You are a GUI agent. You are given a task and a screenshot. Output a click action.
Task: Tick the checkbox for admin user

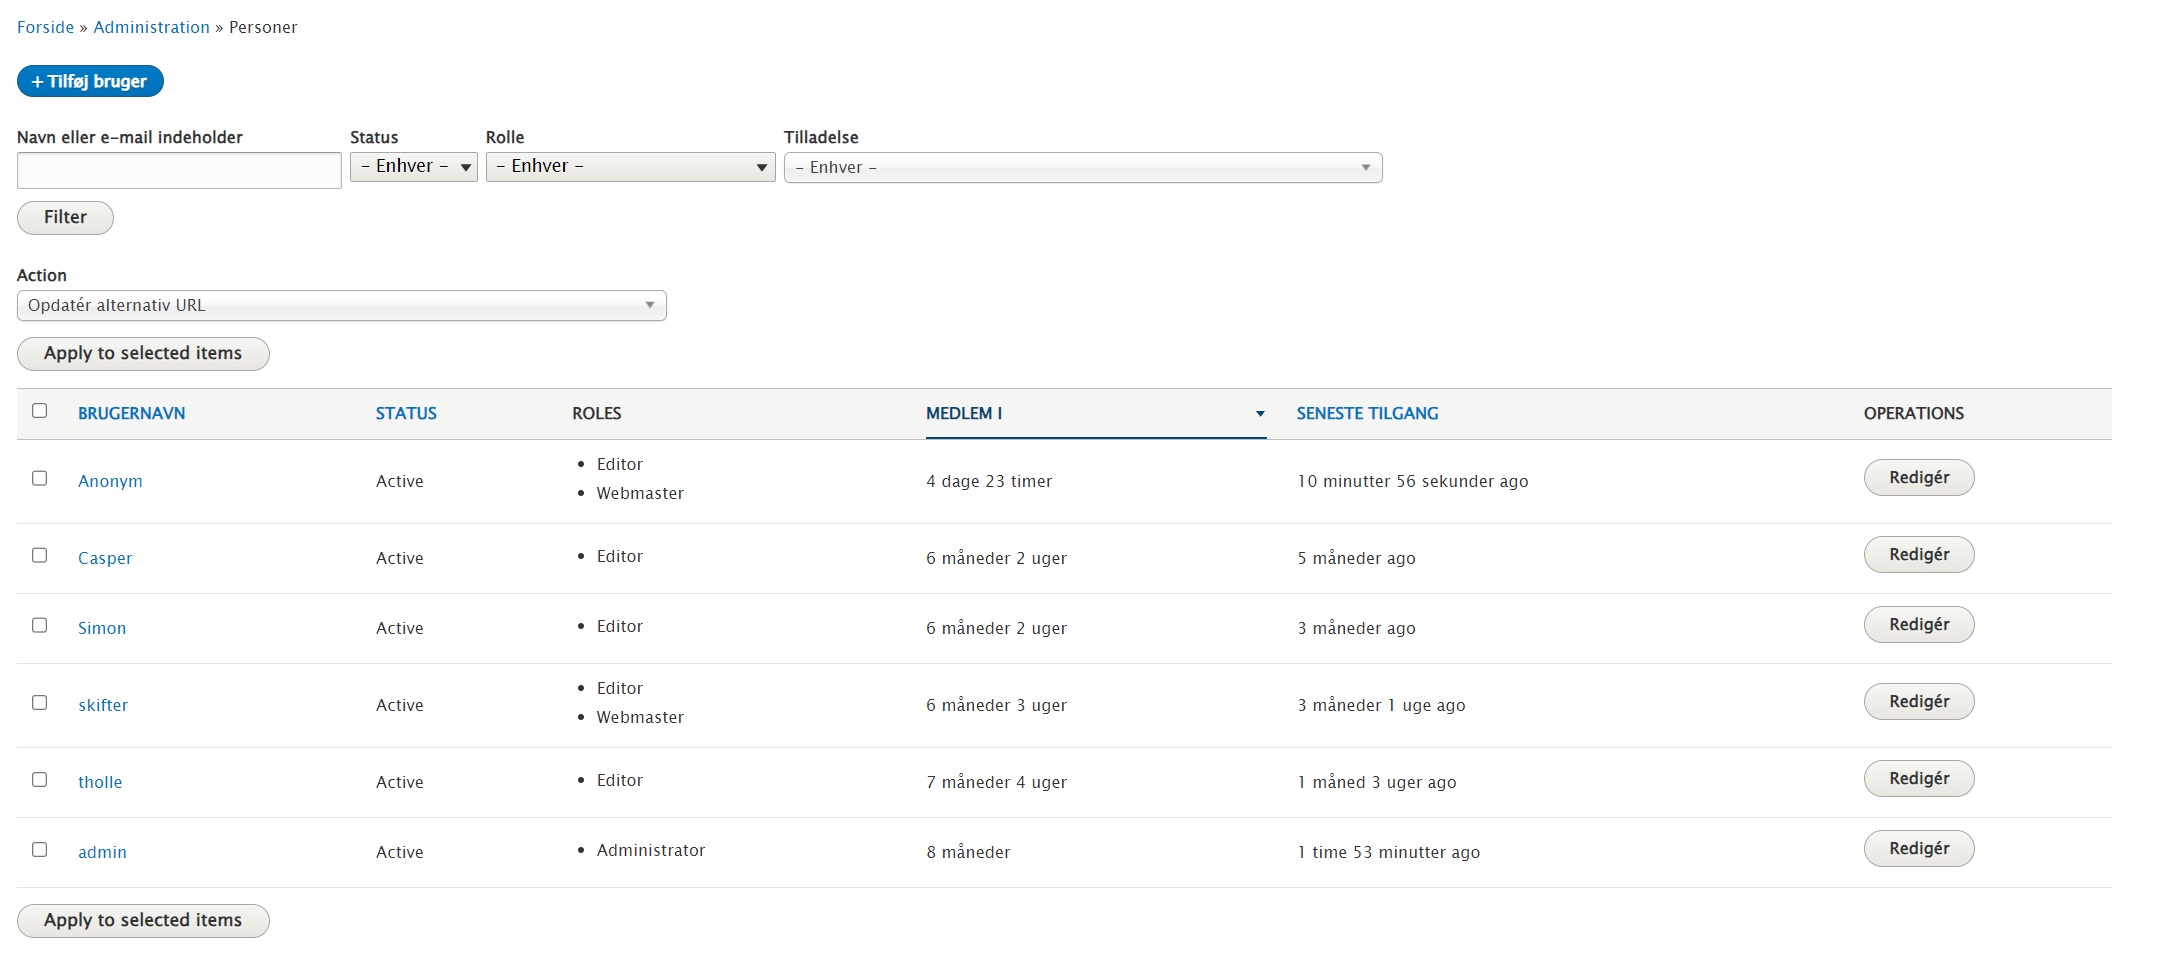coord(40,850)
